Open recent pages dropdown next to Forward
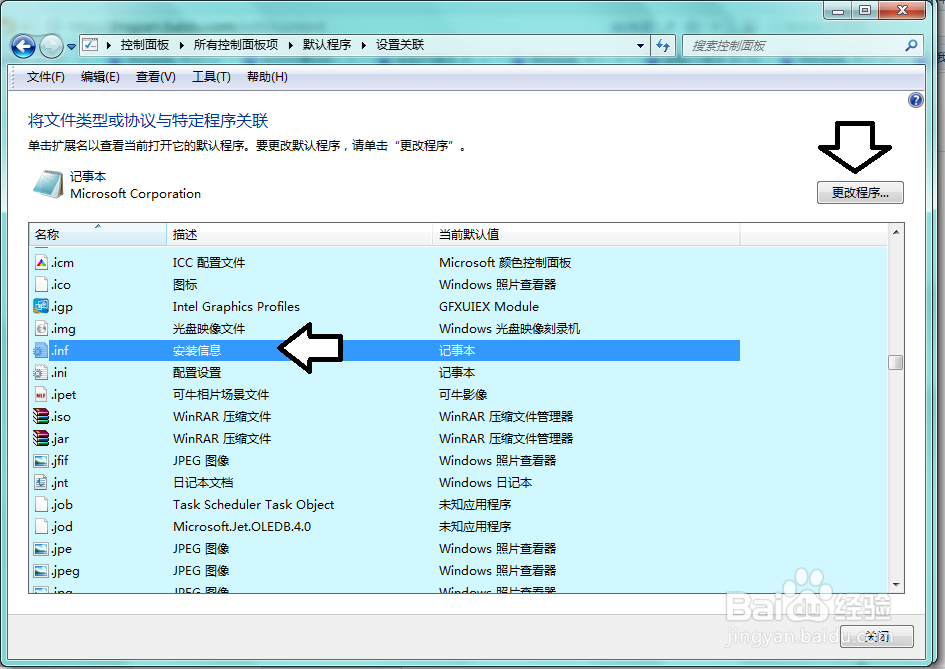 (71, 46)
